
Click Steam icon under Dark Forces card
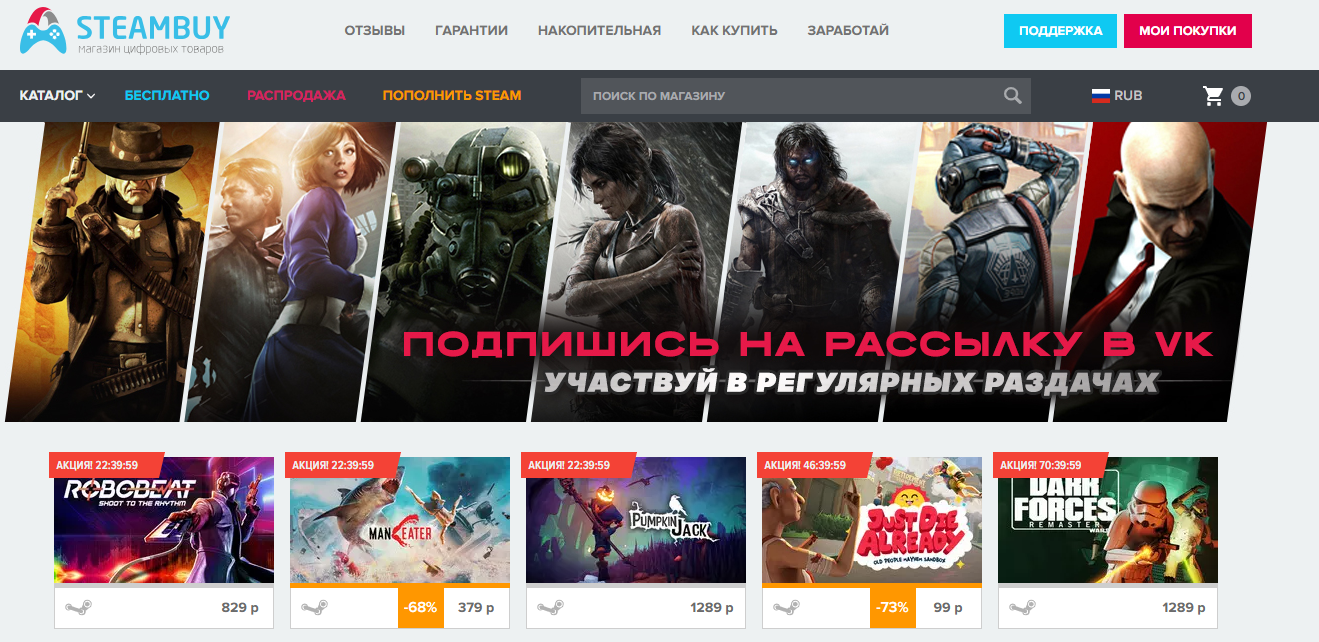(x=1023, y=607)
